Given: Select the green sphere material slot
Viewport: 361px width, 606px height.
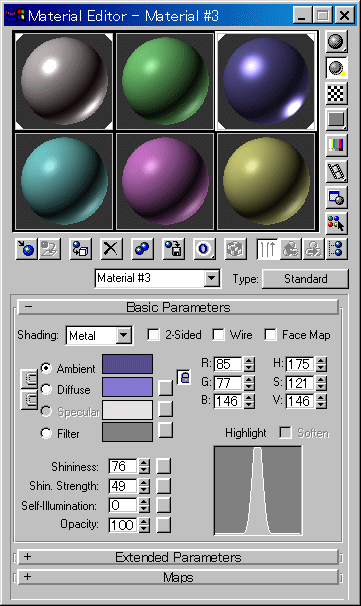Looking at the screenshot, I should [x=165, y=81].
